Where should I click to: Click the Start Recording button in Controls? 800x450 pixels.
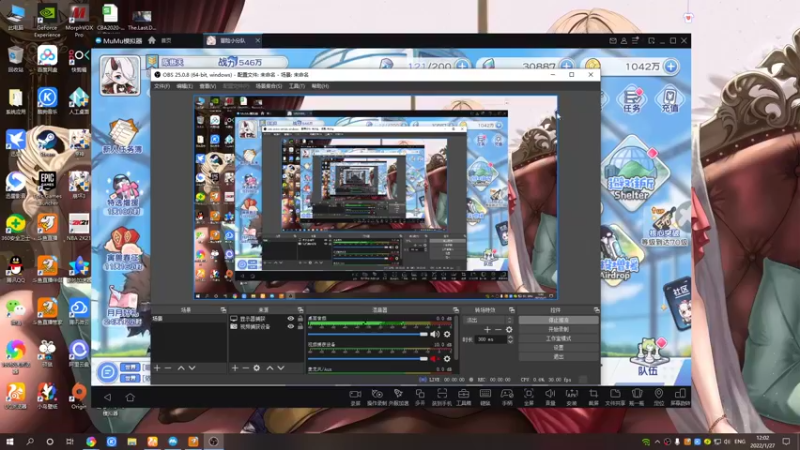559,329
